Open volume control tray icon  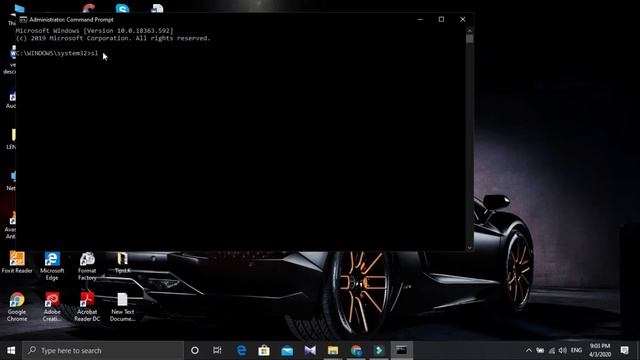562,350
